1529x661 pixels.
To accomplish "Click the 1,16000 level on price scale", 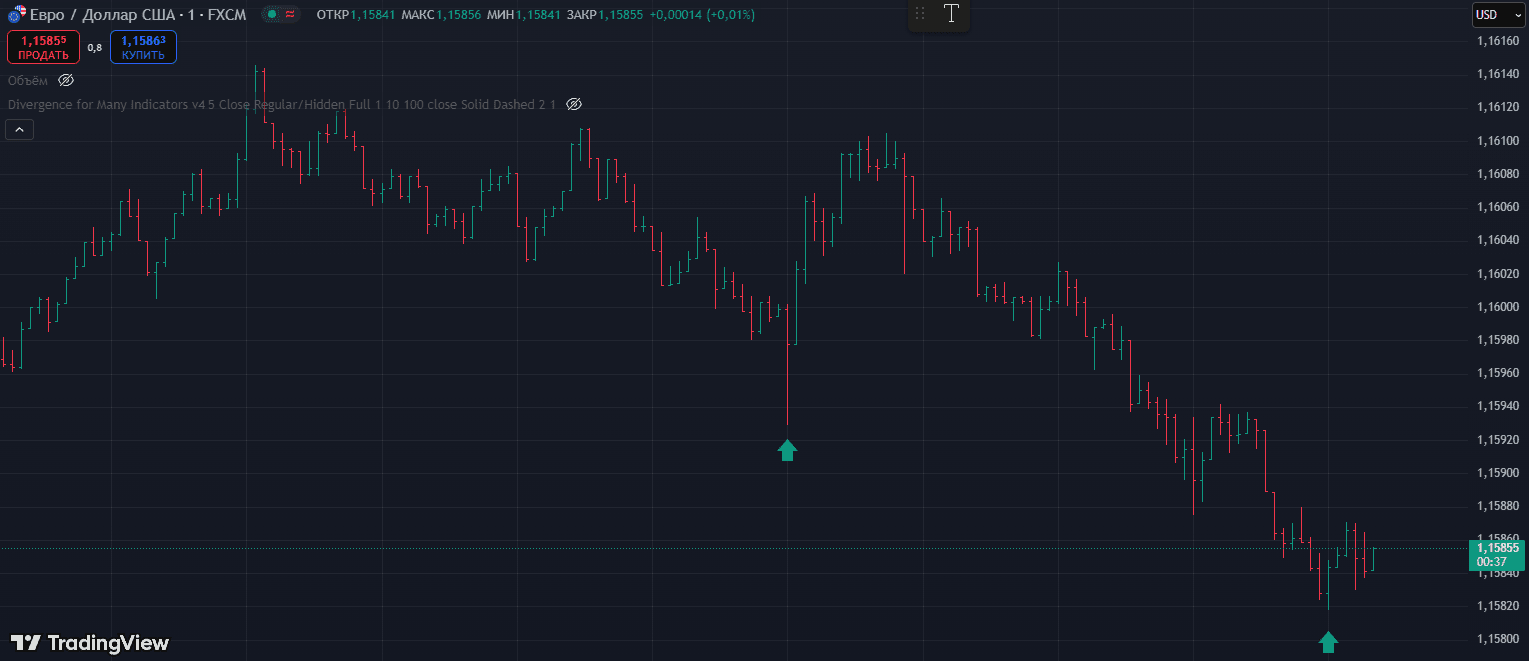I will (1496, 307).
